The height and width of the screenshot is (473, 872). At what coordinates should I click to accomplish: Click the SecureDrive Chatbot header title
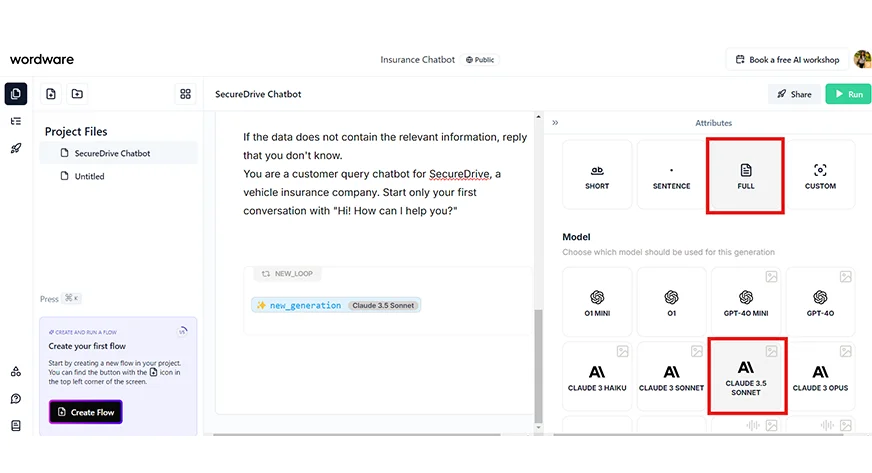tap(258, 94)
